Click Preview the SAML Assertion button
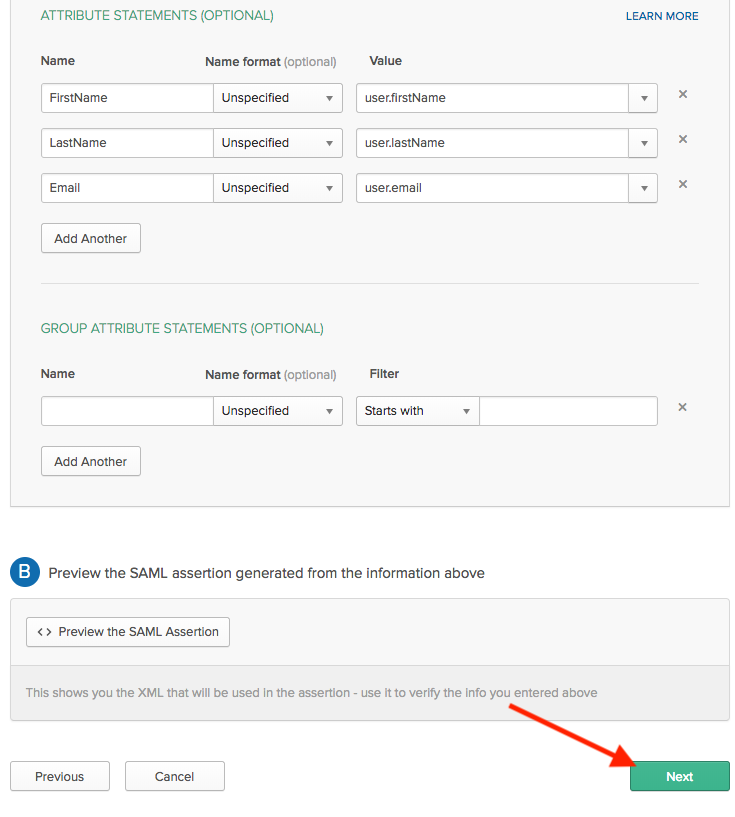This screenshot has height=817, width=735. pos(128,632)
